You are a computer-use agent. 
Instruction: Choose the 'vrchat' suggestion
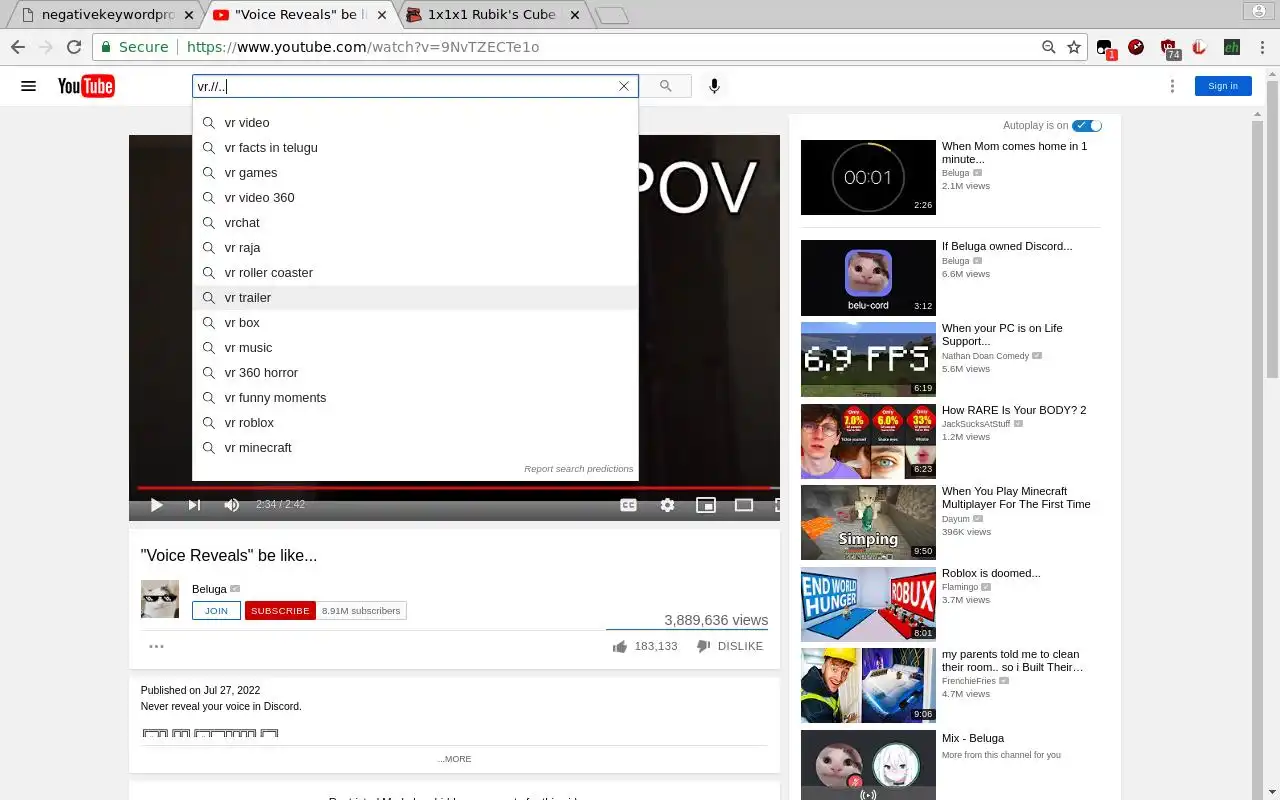[x=415, y=222]
